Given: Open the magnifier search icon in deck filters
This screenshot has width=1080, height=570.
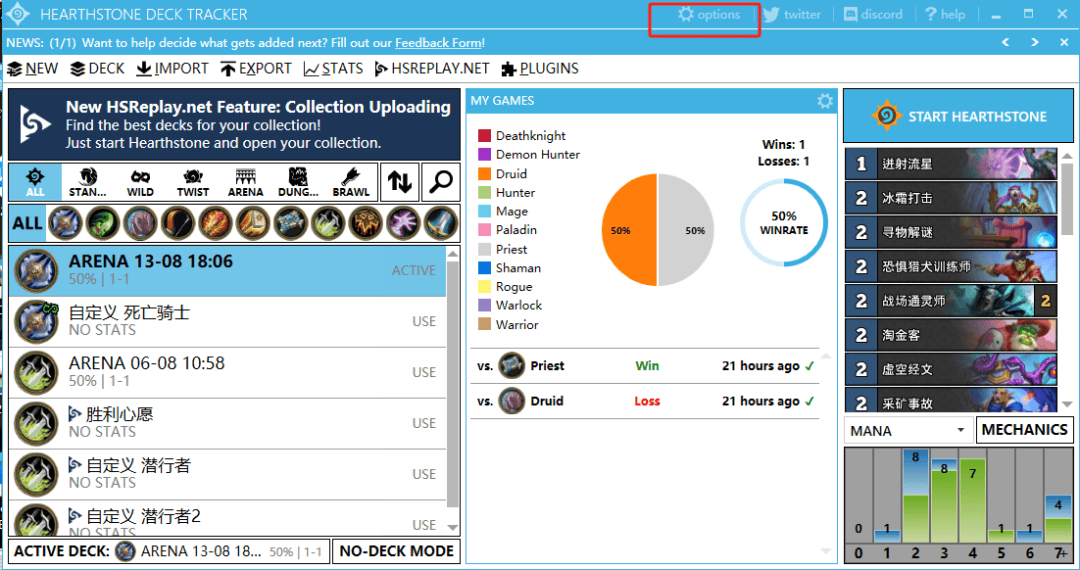Looking at the screenshot, I should click(x=438, y=181).
